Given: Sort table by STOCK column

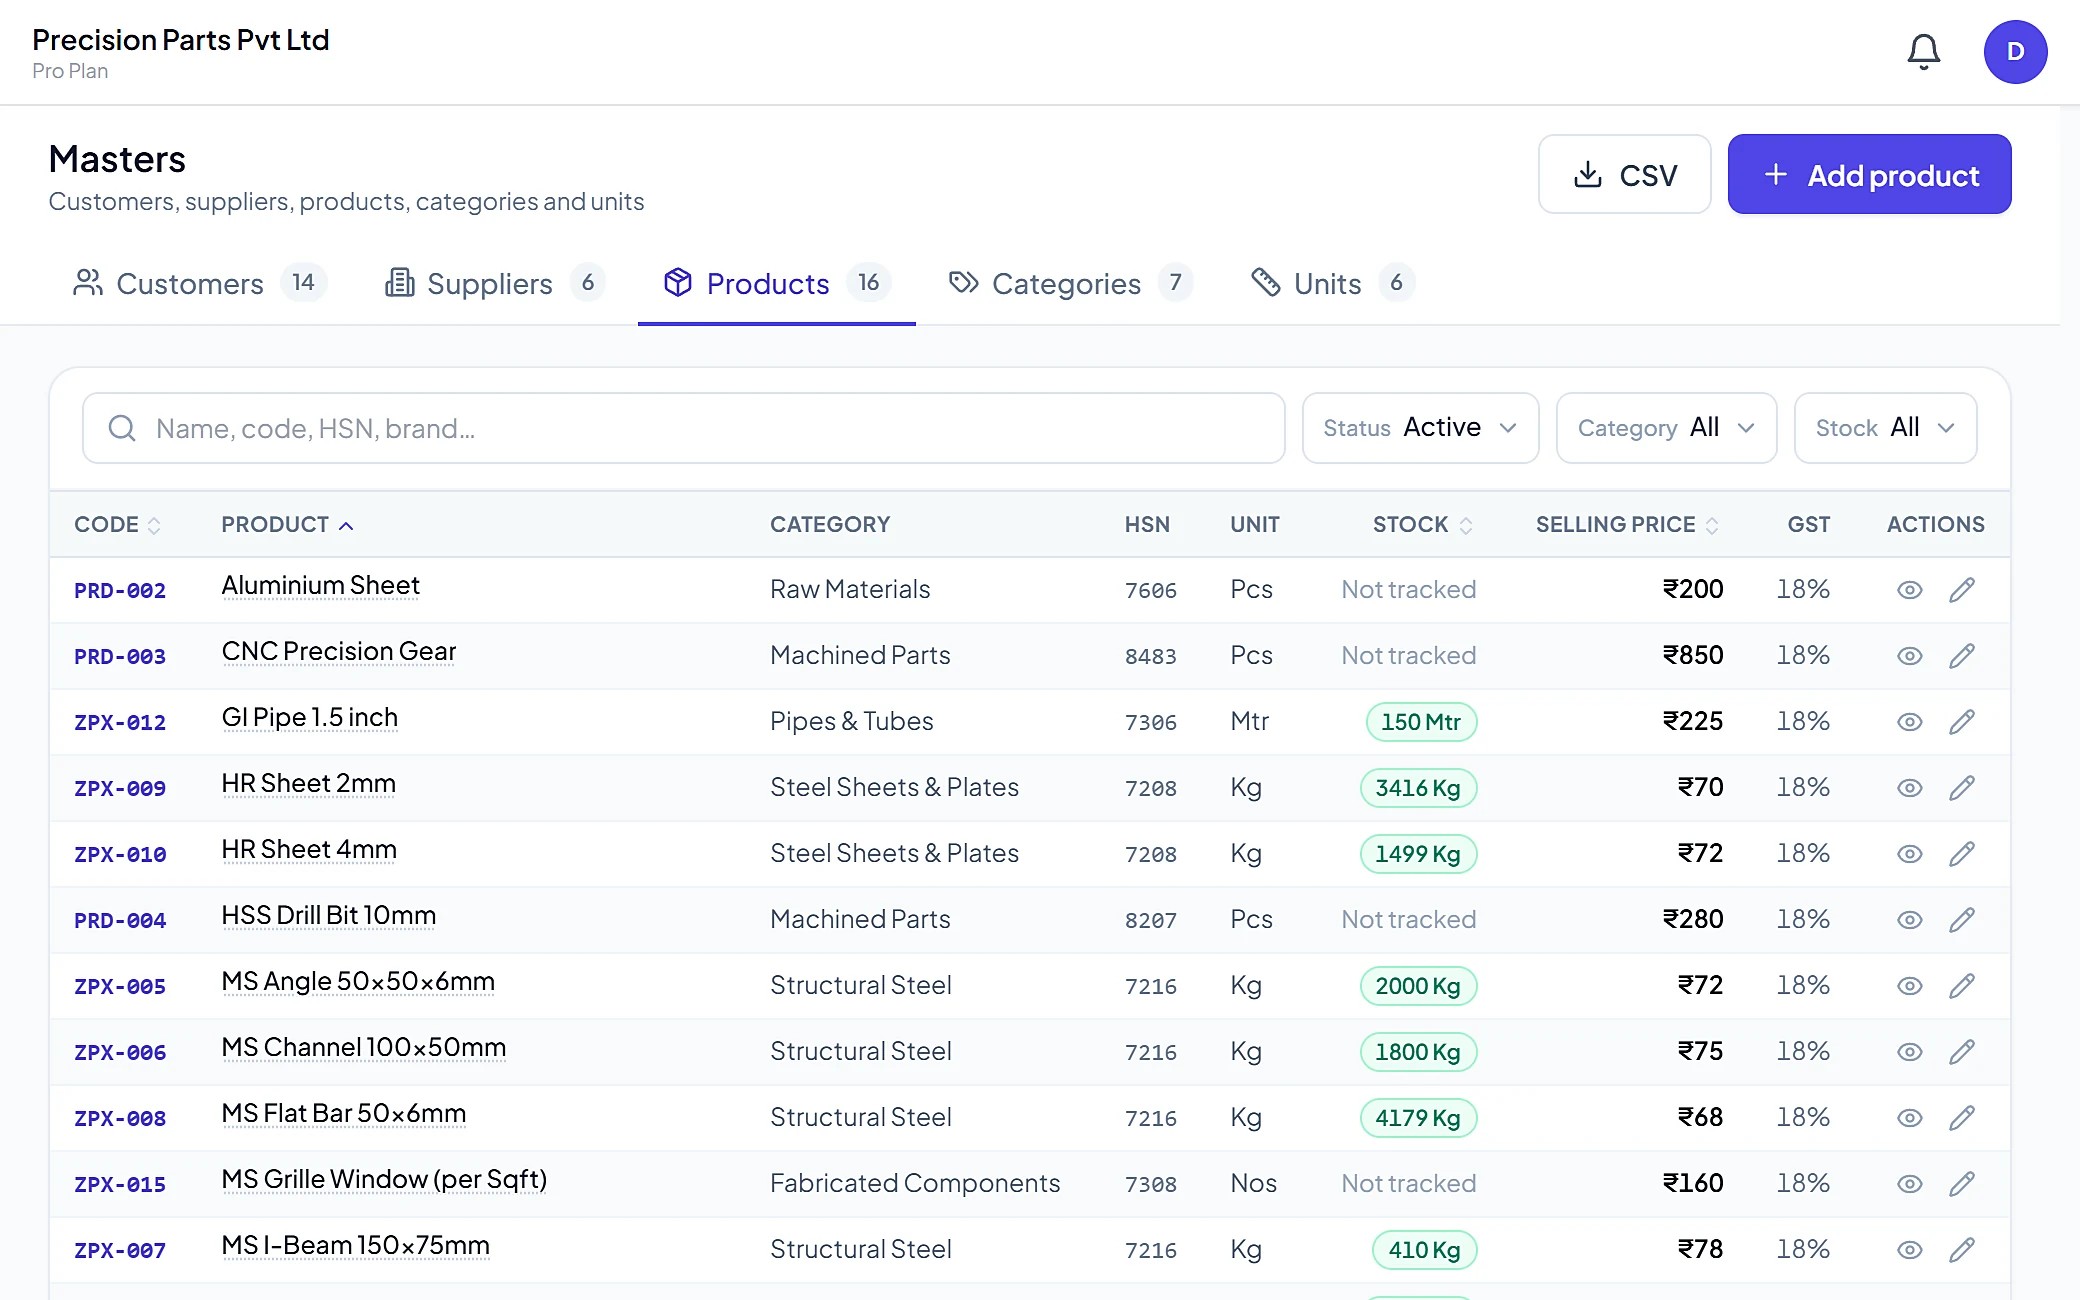Looking at the screenshot, I should (x=1422, y=525).
